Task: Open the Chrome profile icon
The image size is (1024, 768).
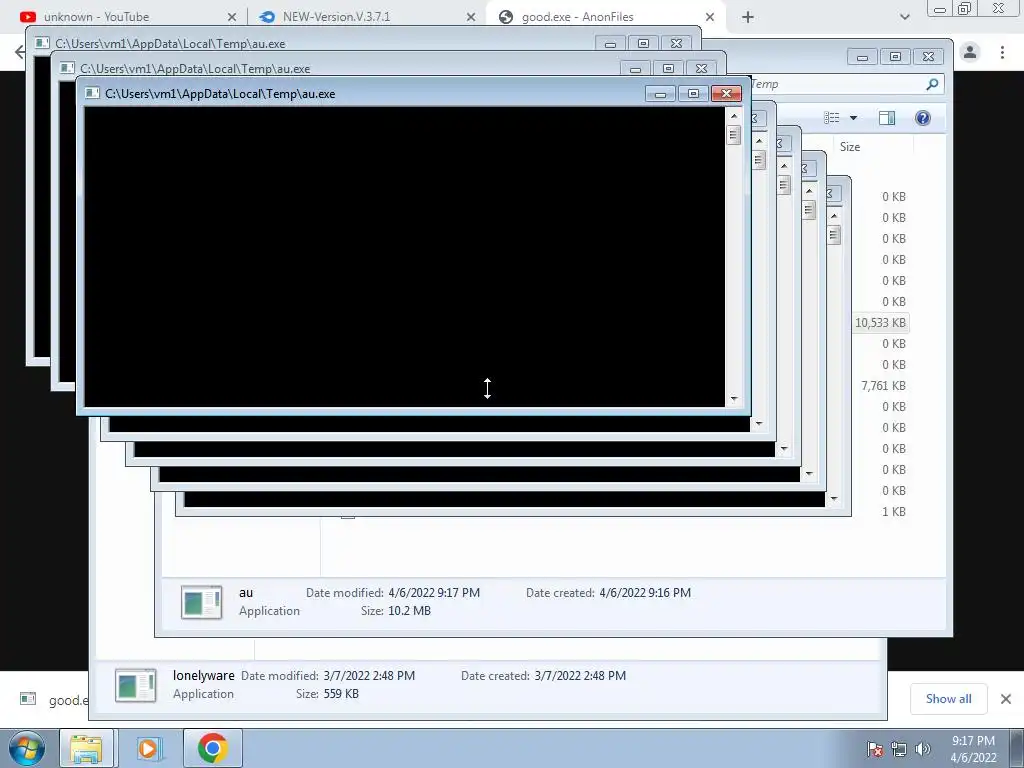Action: click(x=970, y=52)
